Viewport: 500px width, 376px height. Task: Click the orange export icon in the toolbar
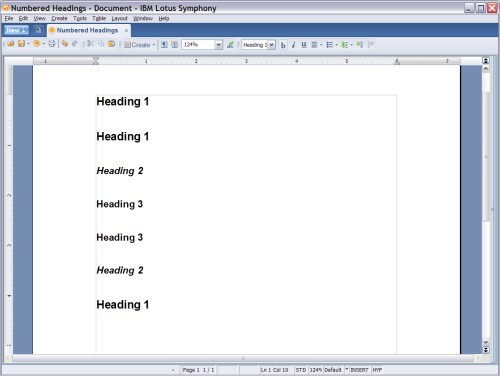click(x=37, y=44)
